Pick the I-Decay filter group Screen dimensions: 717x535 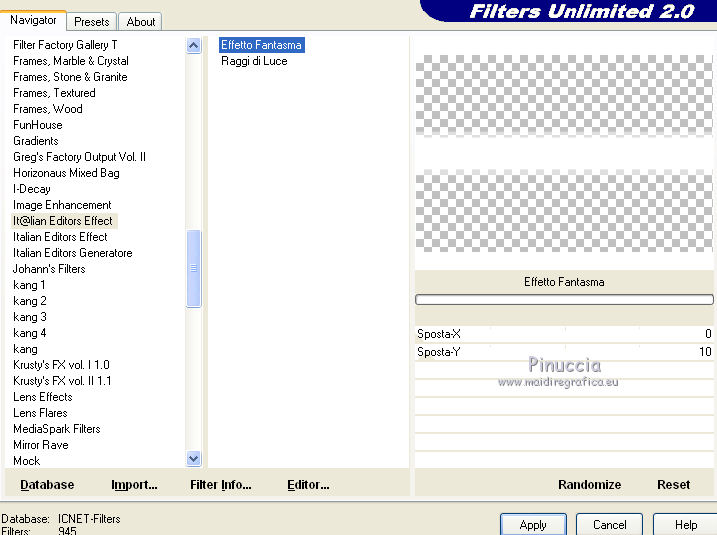pos(32,189)
